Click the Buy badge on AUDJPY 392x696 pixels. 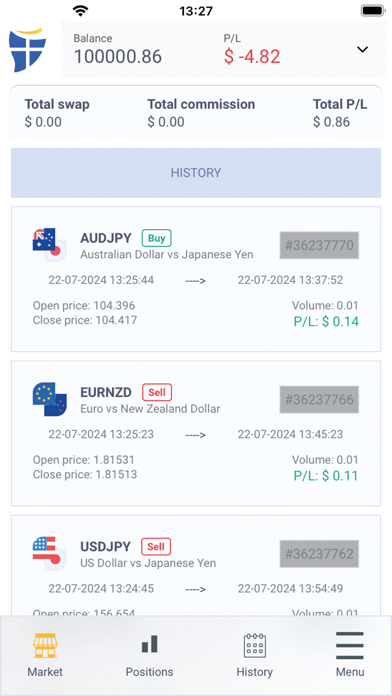157,238
